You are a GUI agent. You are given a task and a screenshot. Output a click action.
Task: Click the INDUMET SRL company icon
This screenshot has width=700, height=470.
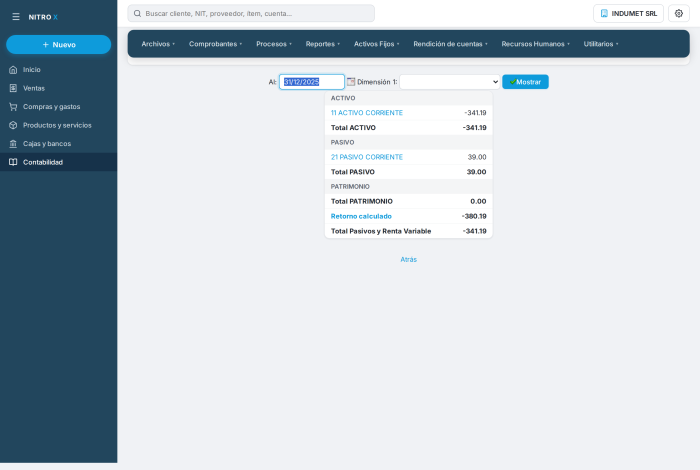pyautogui.click(x=604, y=13)
